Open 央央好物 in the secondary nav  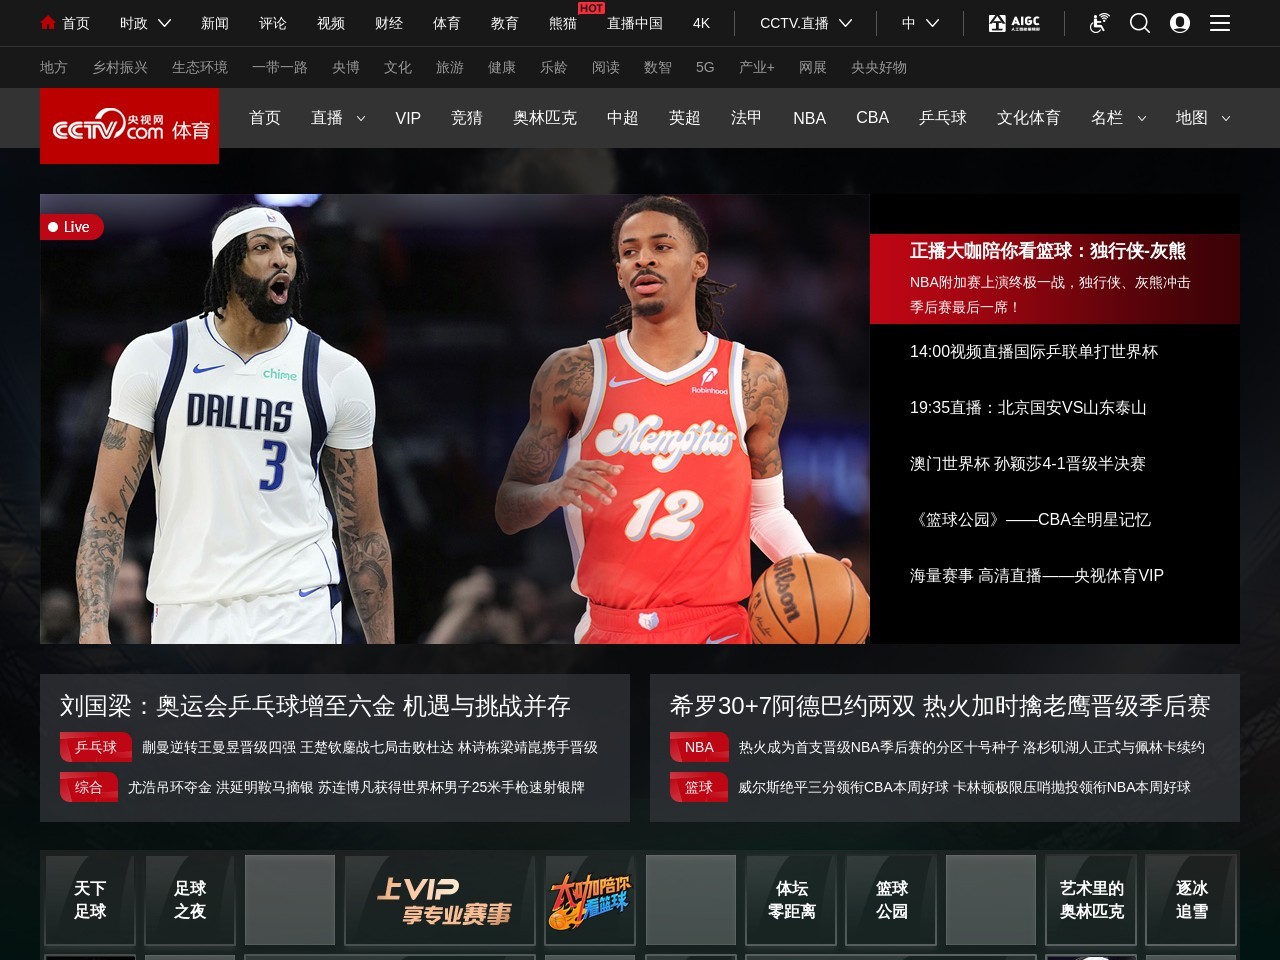pyautogui.click(x=879, y=67)
